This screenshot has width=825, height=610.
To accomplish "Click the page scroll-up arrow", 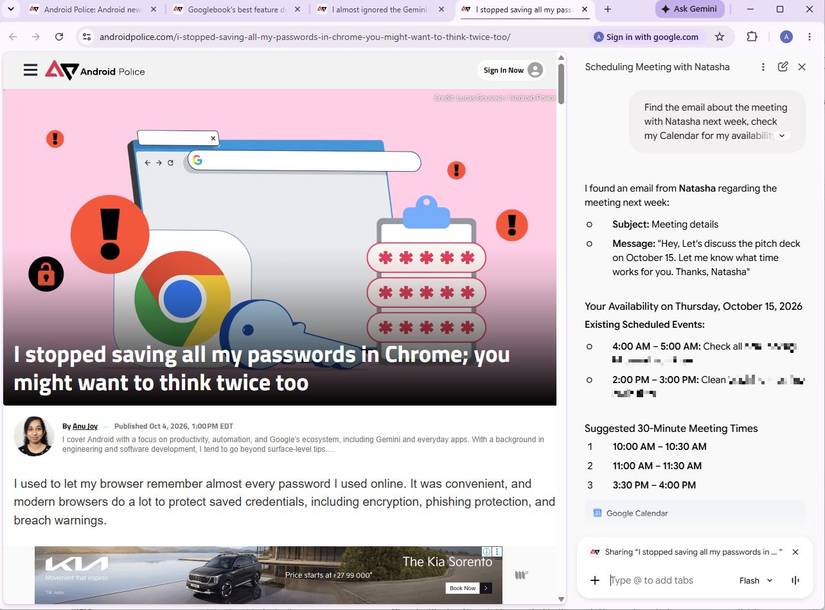I will (x=561, y=57).
